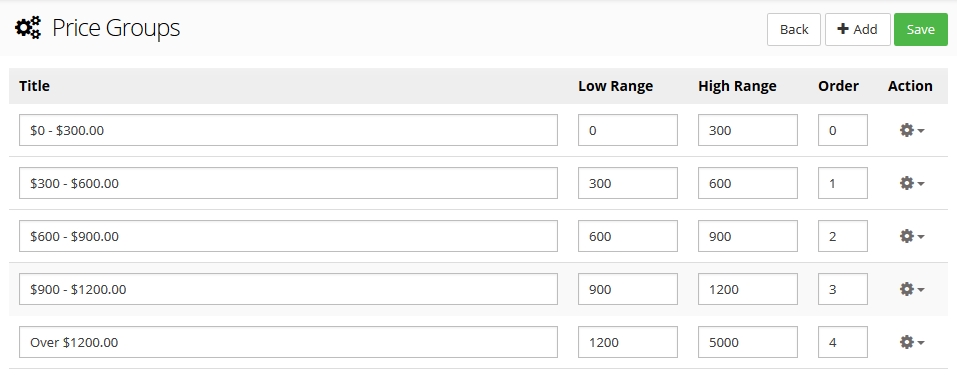Edit the title field 'Over $1200.00'
The image size is (957, 387).
pos(288,342)
